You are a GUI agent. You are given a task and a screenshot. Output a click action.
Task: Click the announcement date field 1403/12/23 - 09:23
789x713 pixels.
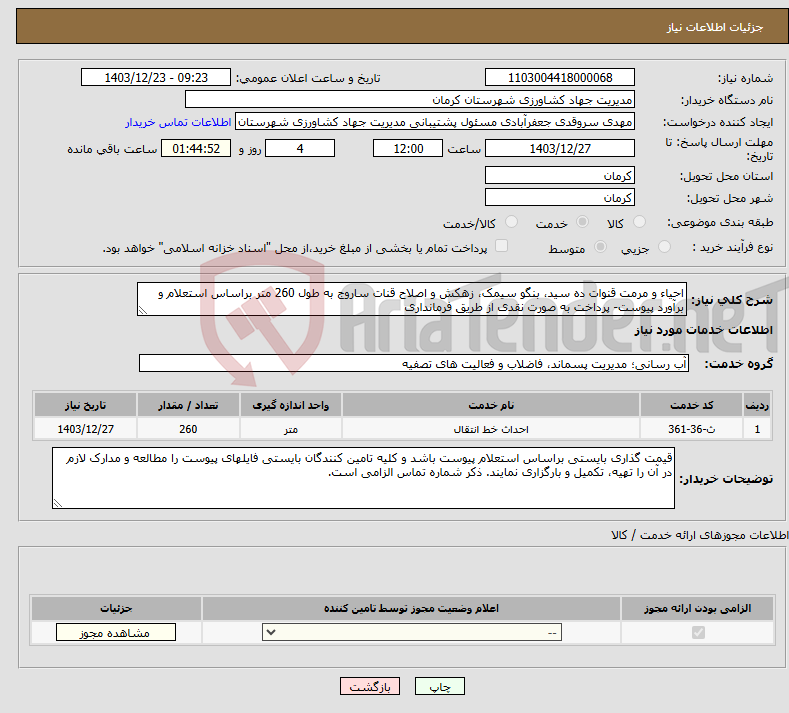[155, 77]
